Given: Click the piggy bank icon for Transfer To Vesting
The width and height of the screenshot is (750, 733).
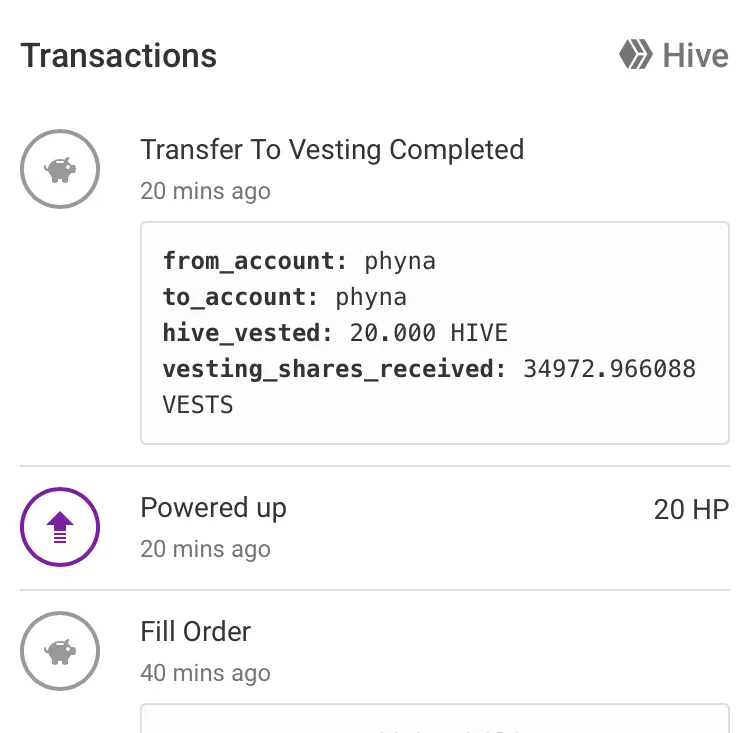Looking at the screenshot, I should tap(60, 169).
